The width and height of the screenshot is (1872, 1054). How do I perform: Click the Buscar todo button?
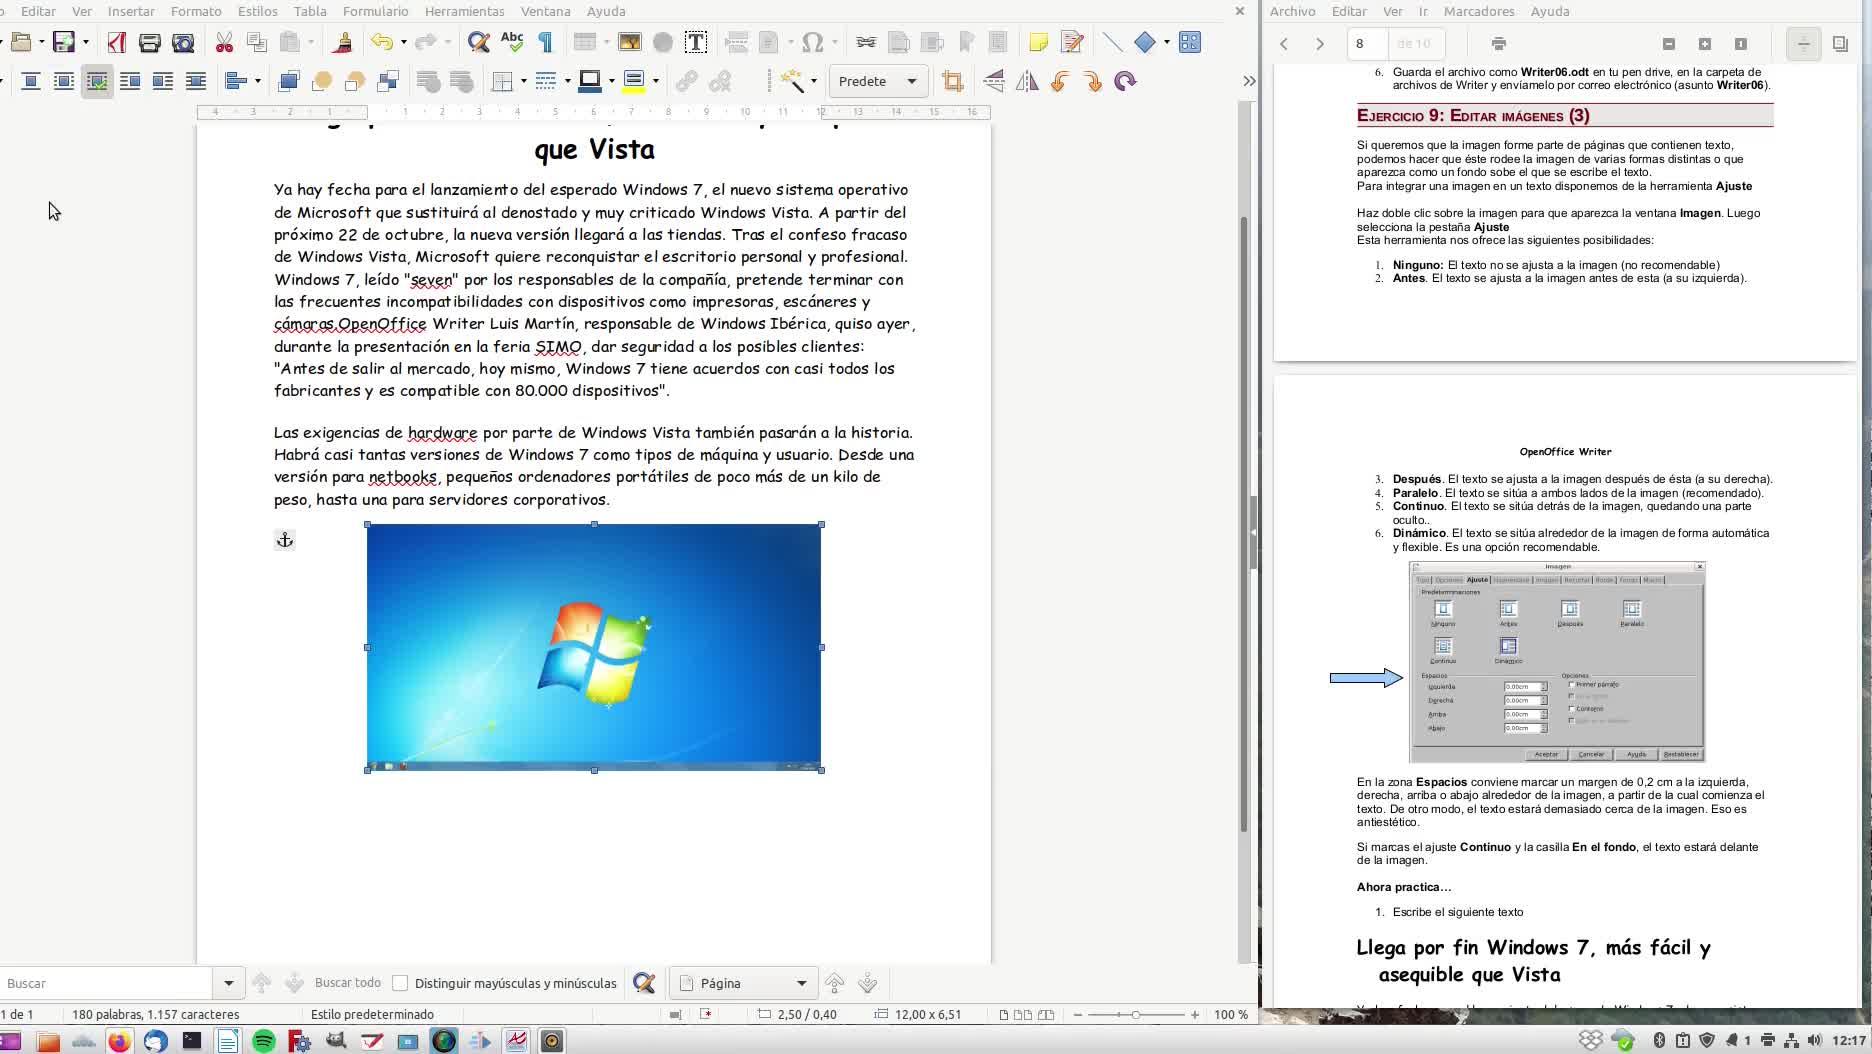coord(347,983)
